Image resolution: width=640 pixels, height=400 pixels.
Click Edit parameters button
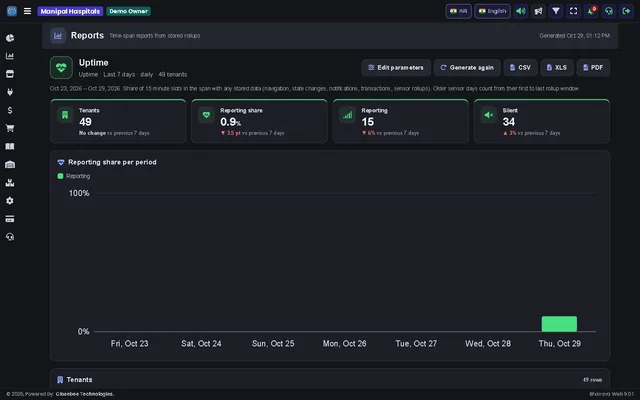pyautogui.click(x=396, y=67)
